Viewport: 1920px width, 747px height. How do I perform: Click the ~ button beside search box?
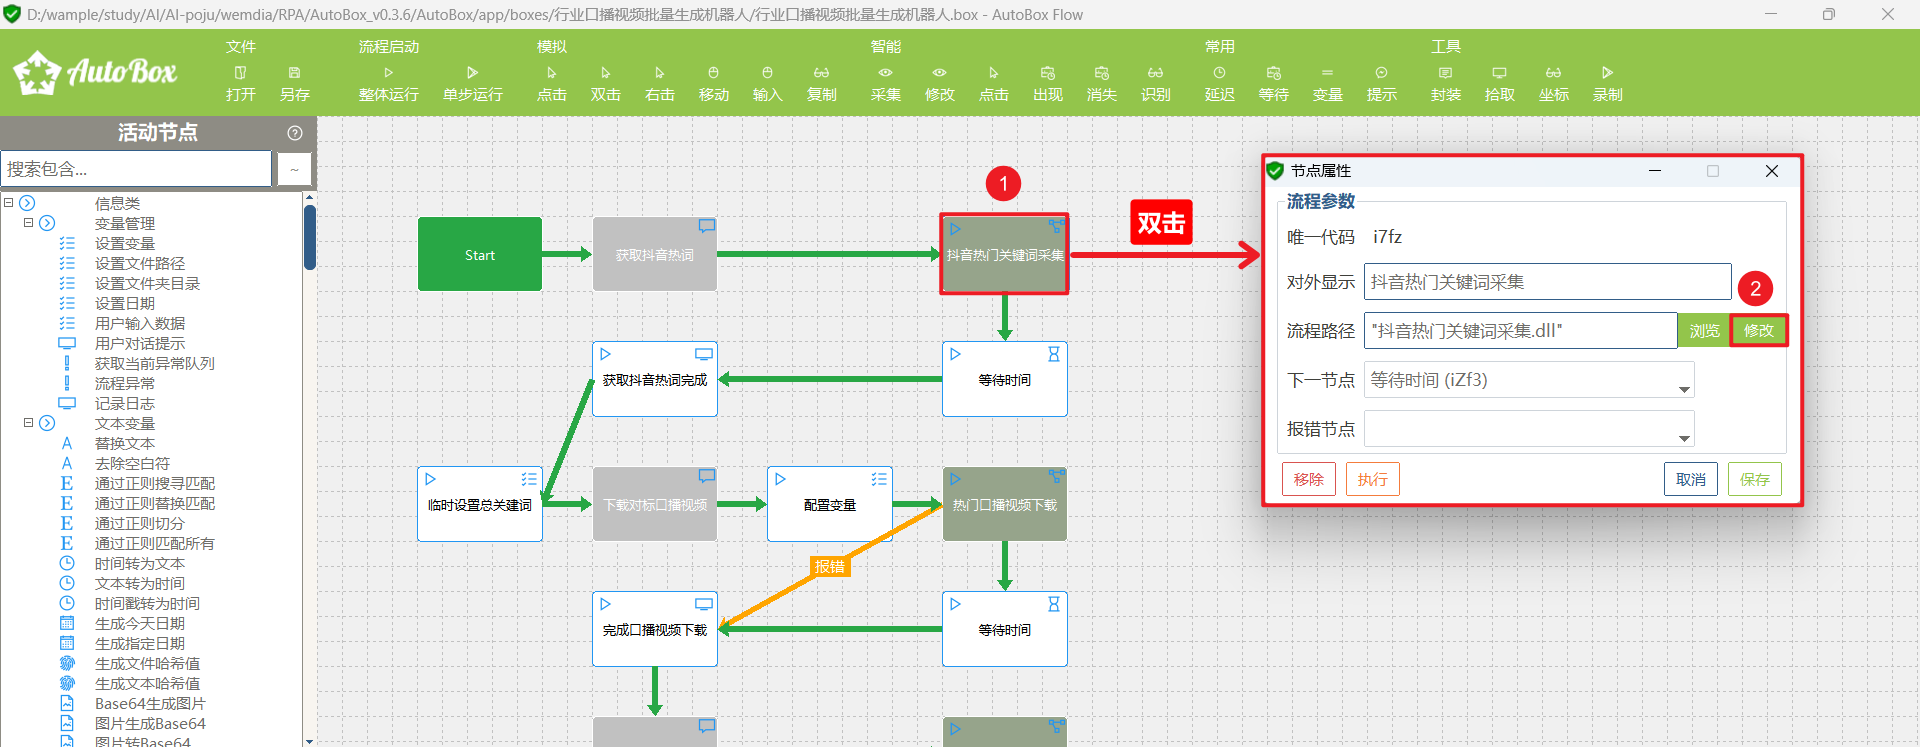point(294,169)
